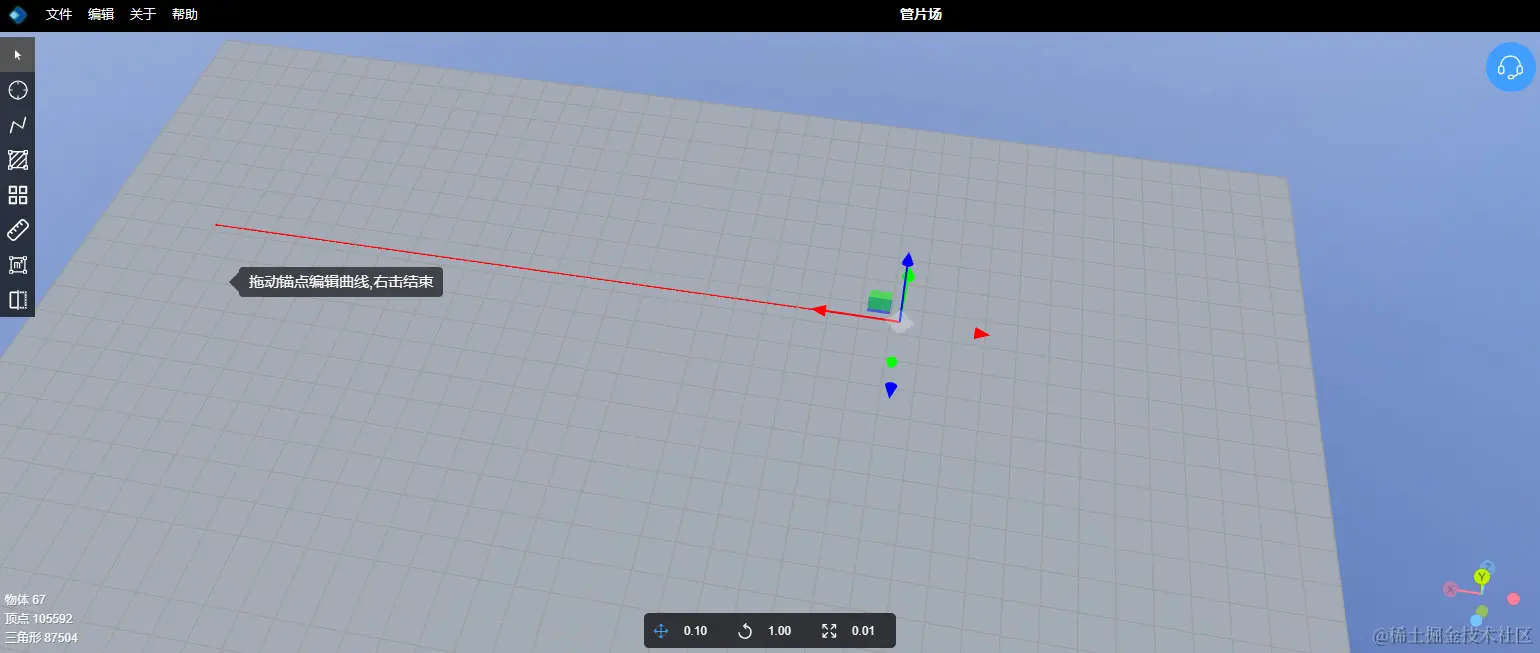This screenshot has width=1540, height=653.
Task: Click the green handle above the blue down arrow
Action: tap(891, 362)
